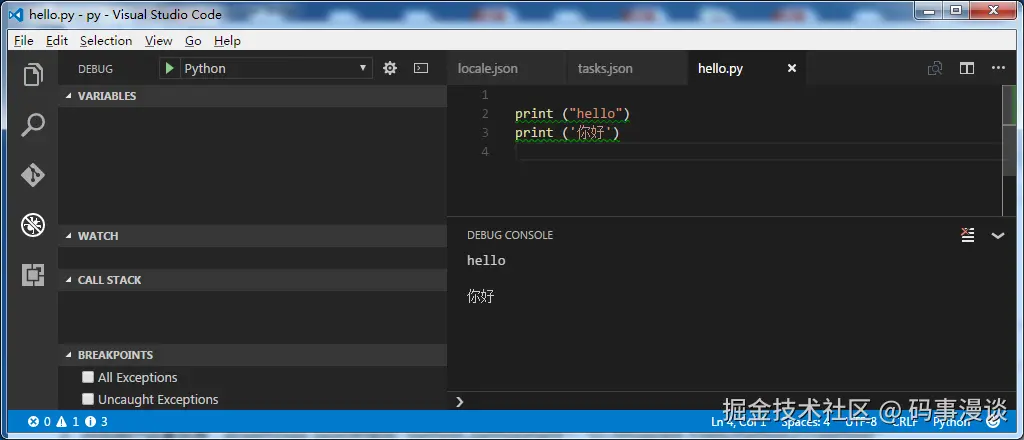Open the editor More Actions ellipsis
This screenshot has height=440, width=1024.
998,68
